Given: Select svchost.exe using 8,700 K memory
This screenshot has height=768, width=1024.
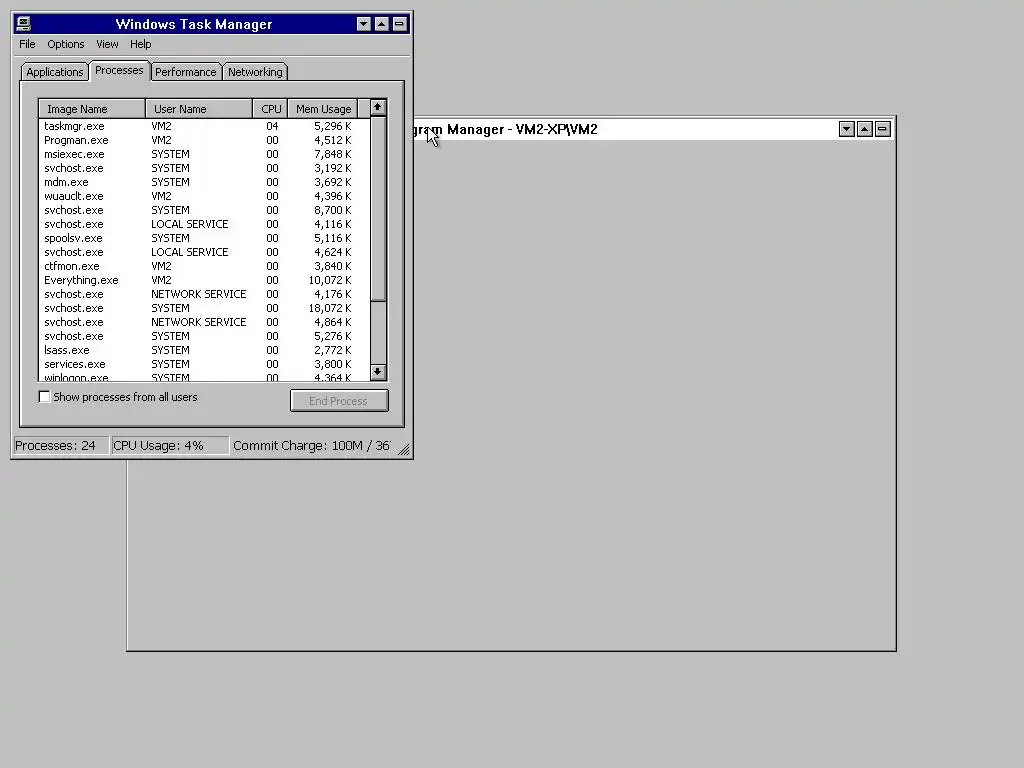Looking at the screenshot, I should (204, 210).
